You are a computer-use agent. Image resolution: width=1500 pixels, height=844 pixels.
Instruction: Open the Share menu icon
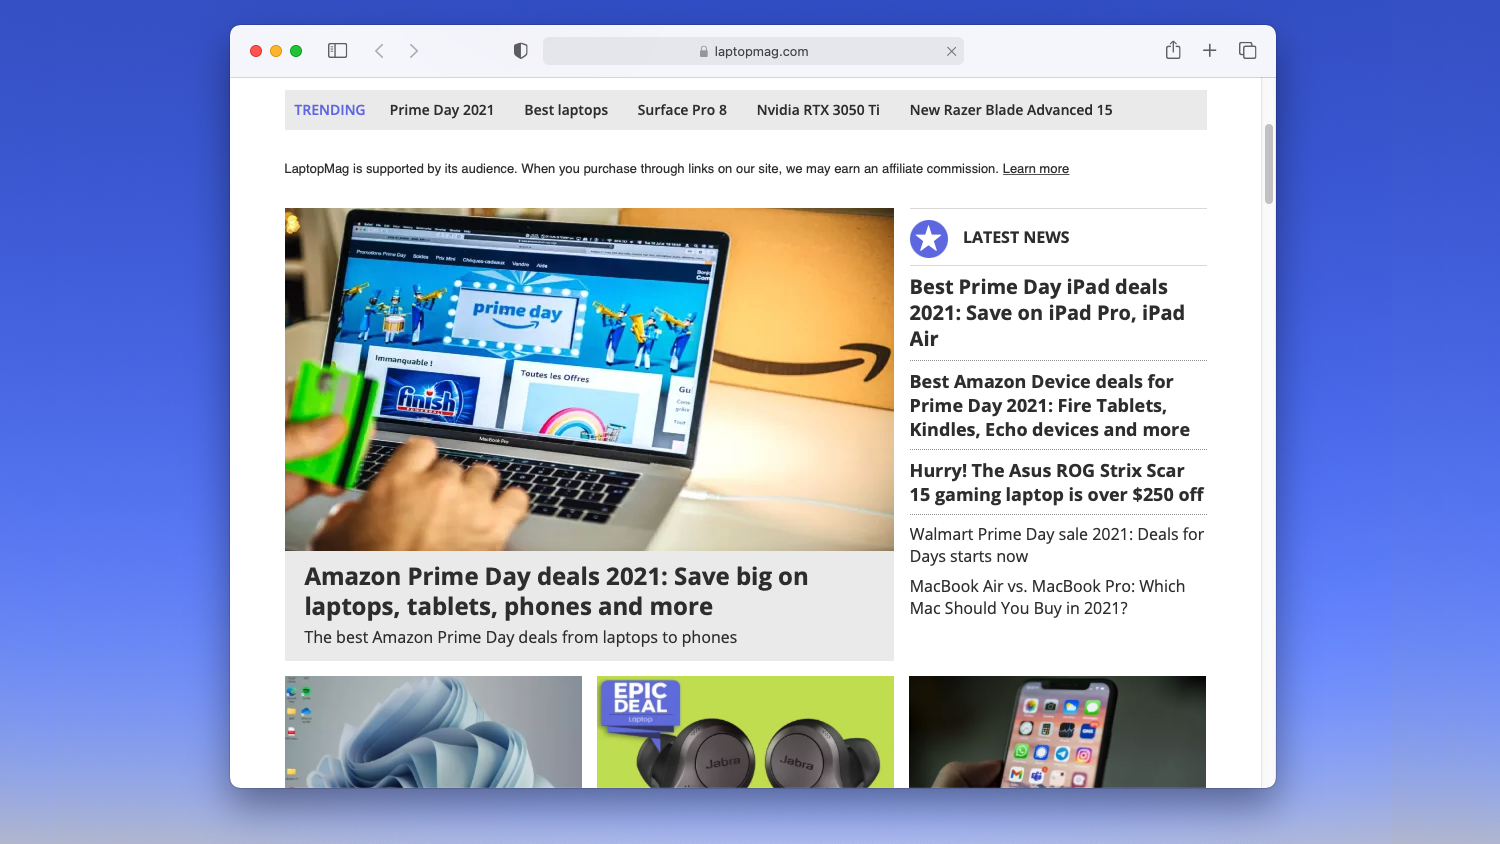coord(1173,50)
